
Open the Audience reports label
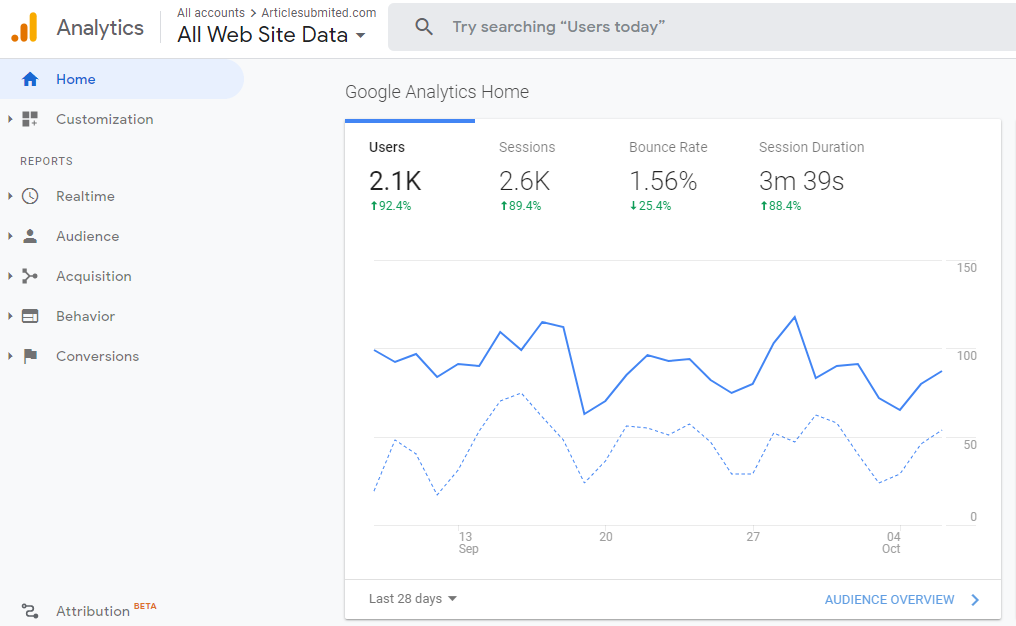(x=87, y=236)
